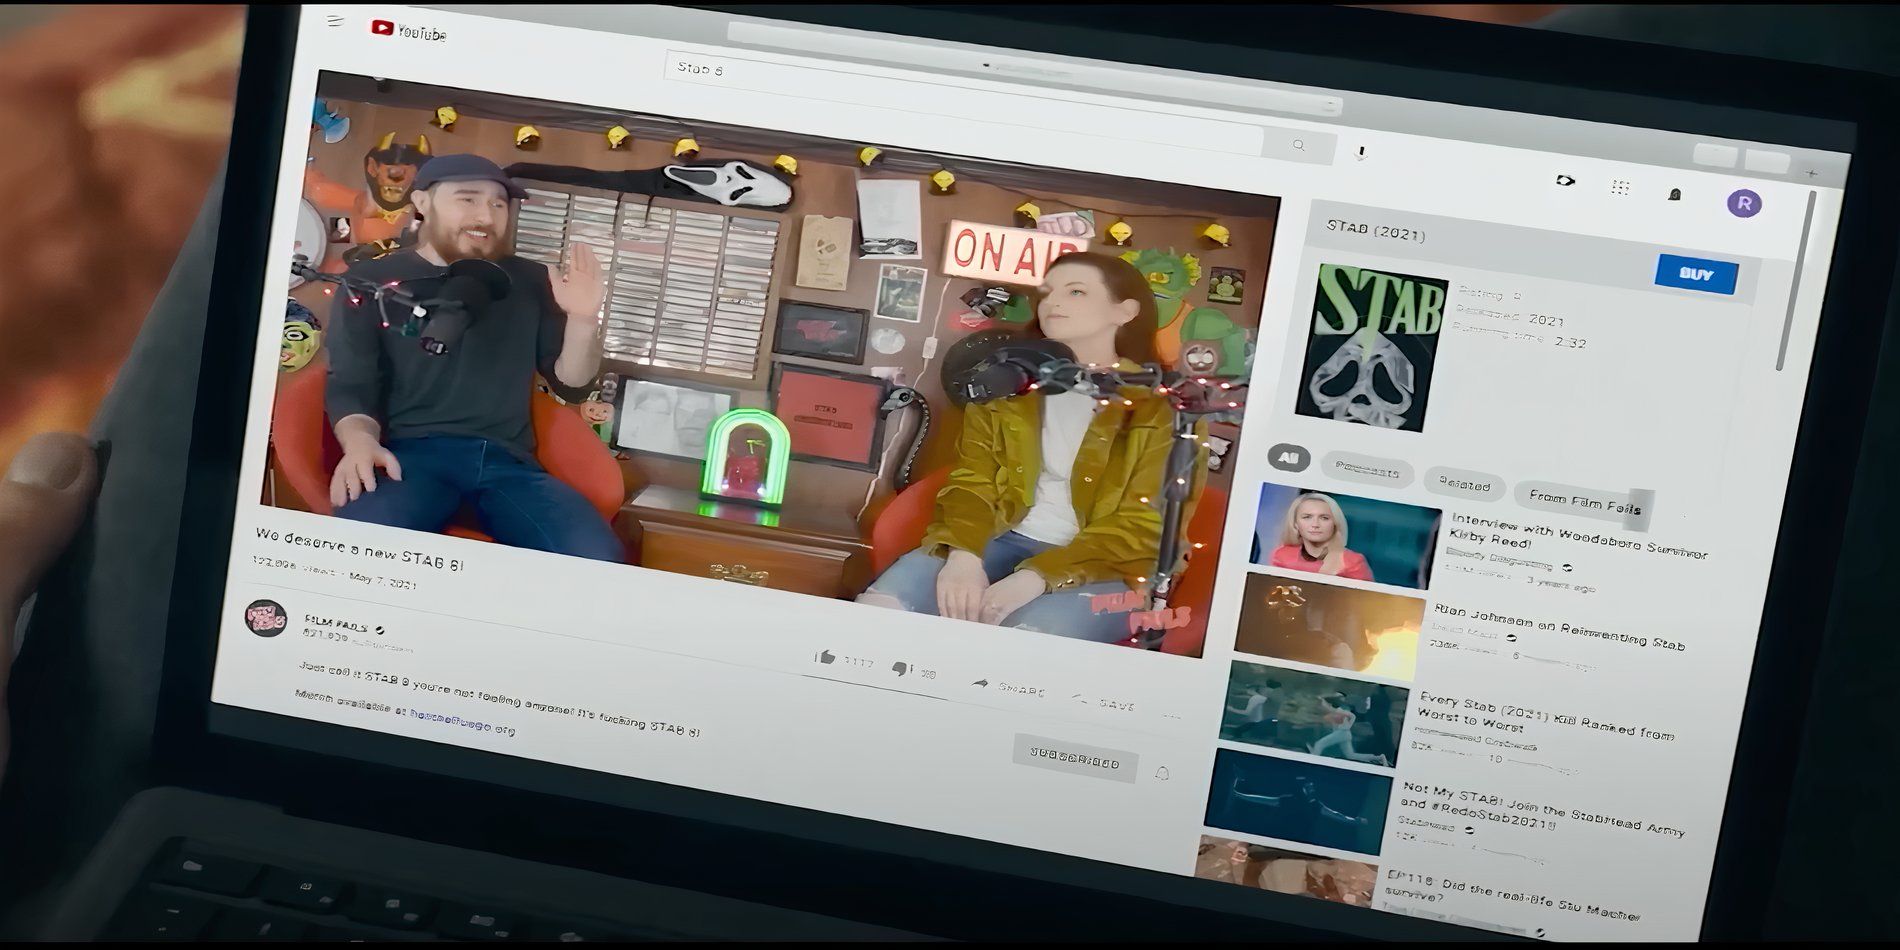
Task: Open the 'Not My STAB!' video thumbnail
Action: [x=1297, y=801]
